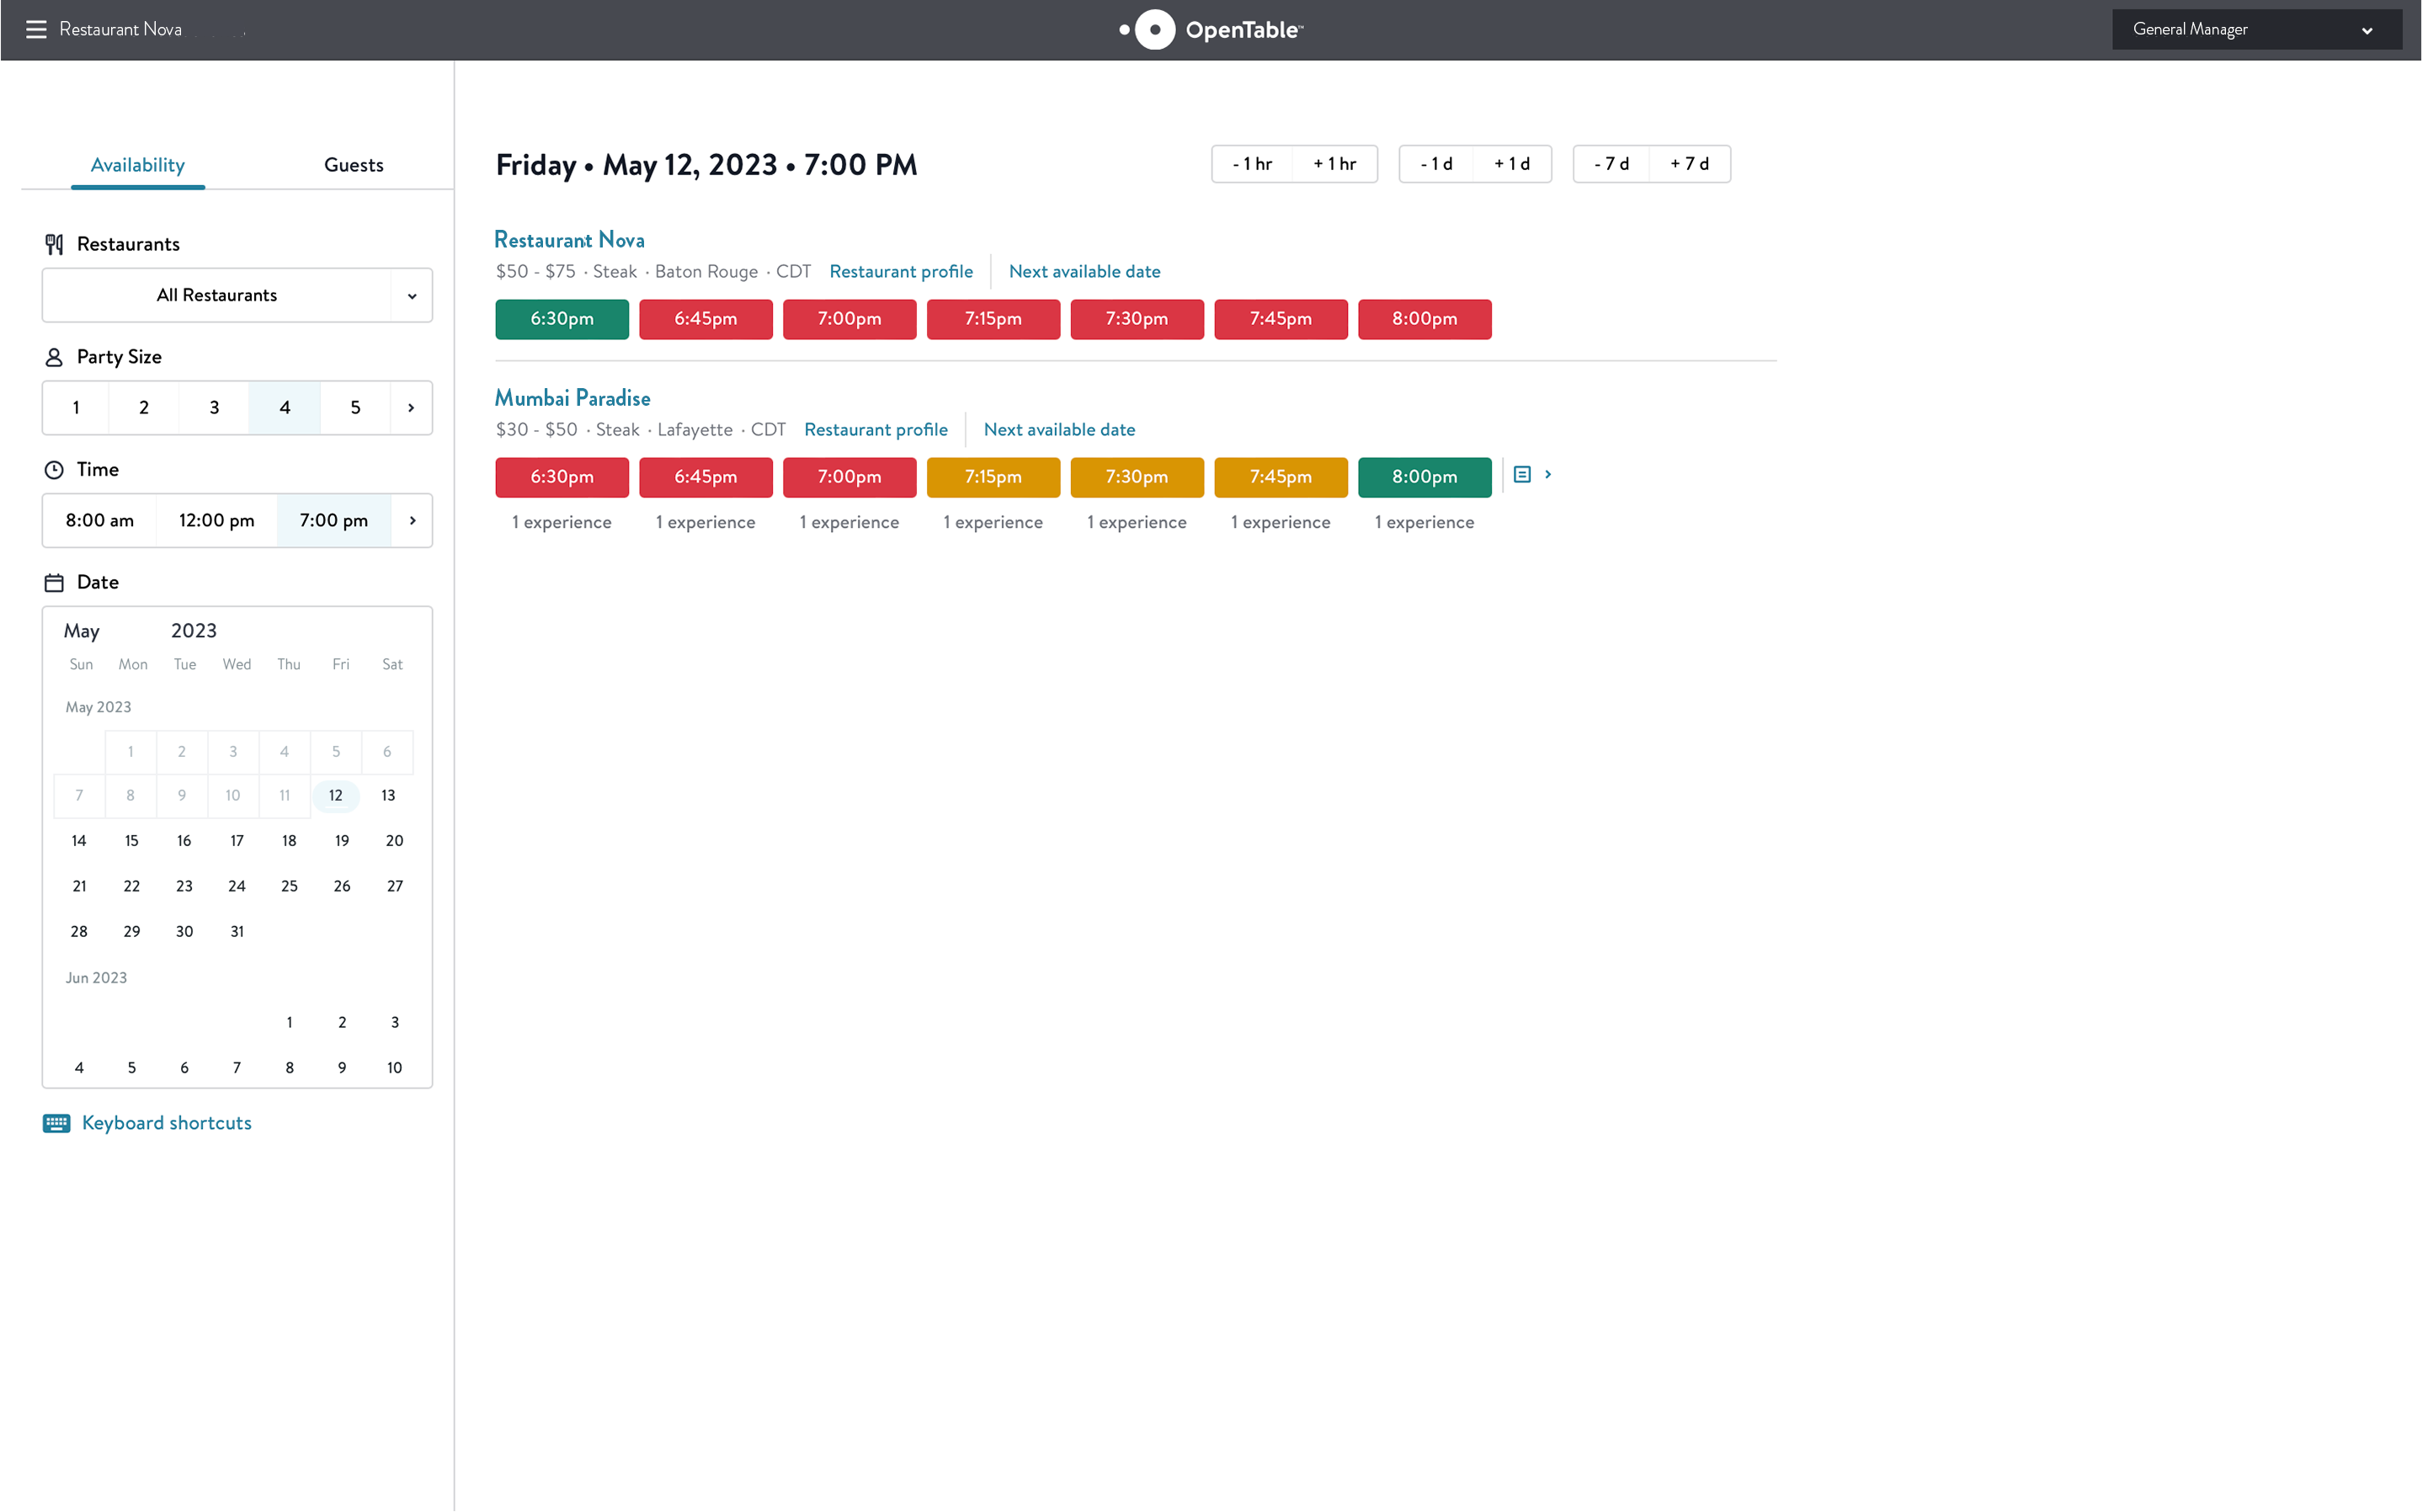2423x1512 pixels.
Task: View Mumbai Paradise's Next available date
Action: [1060, 430]
